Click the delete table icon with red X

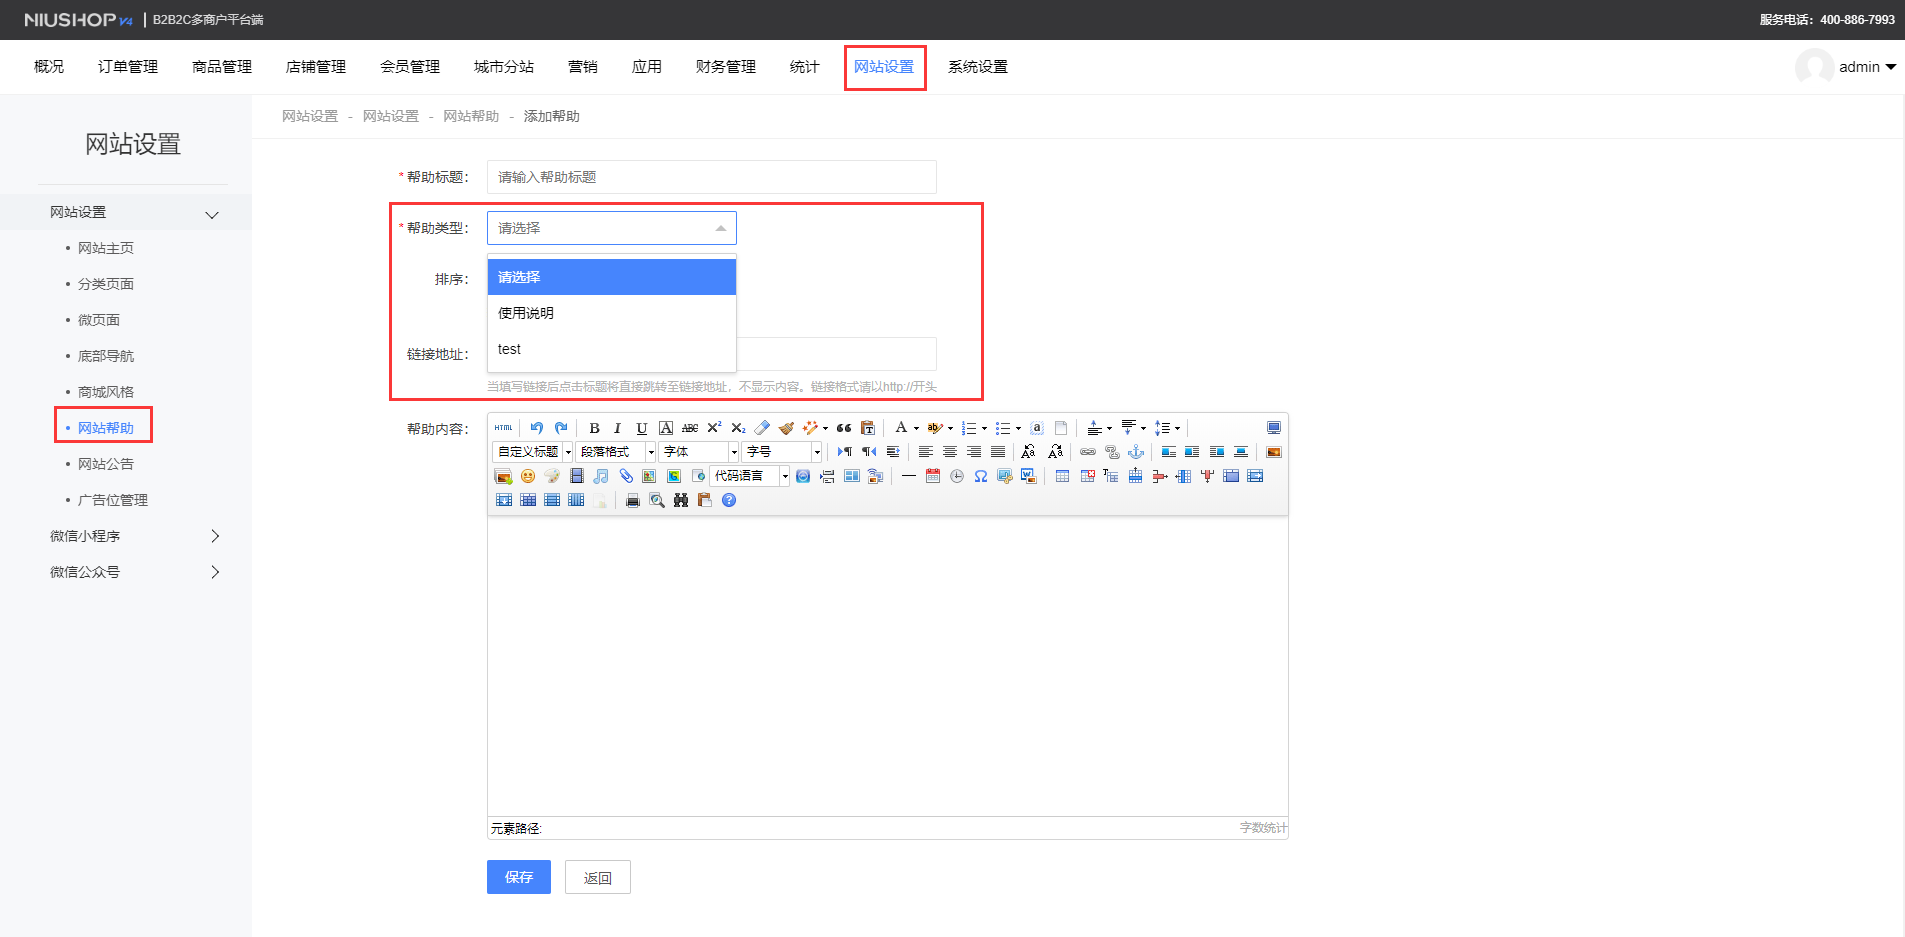(1087, 476)
